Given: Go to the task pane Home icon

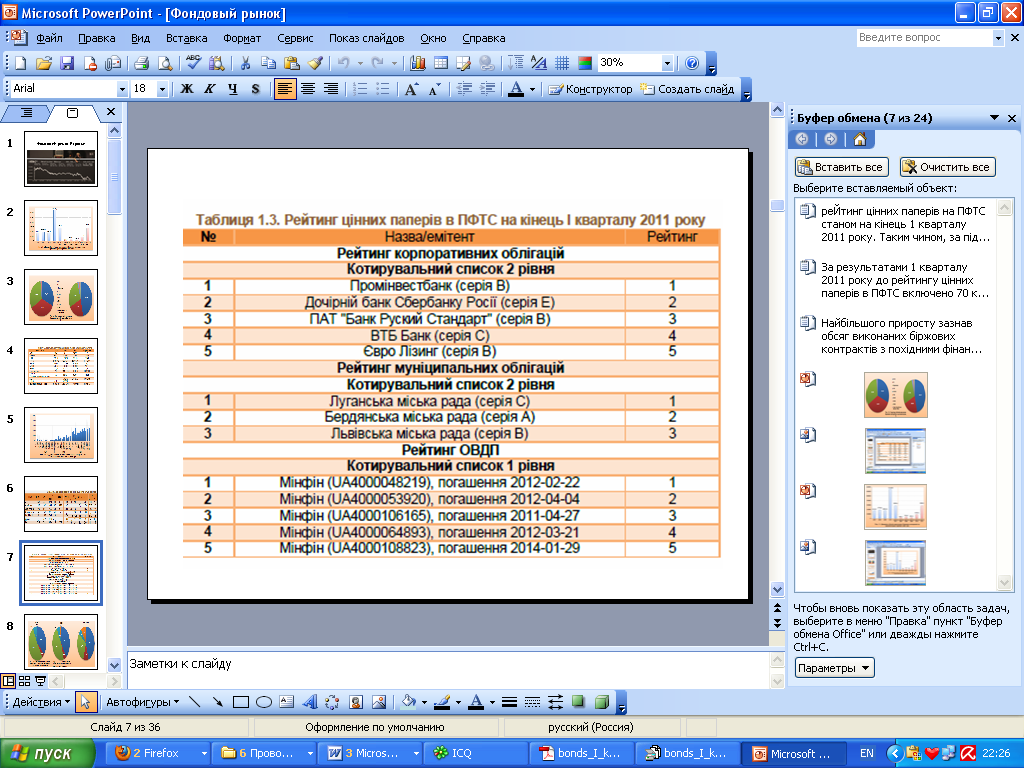Looking at the screenshot, I should [860, 139].
